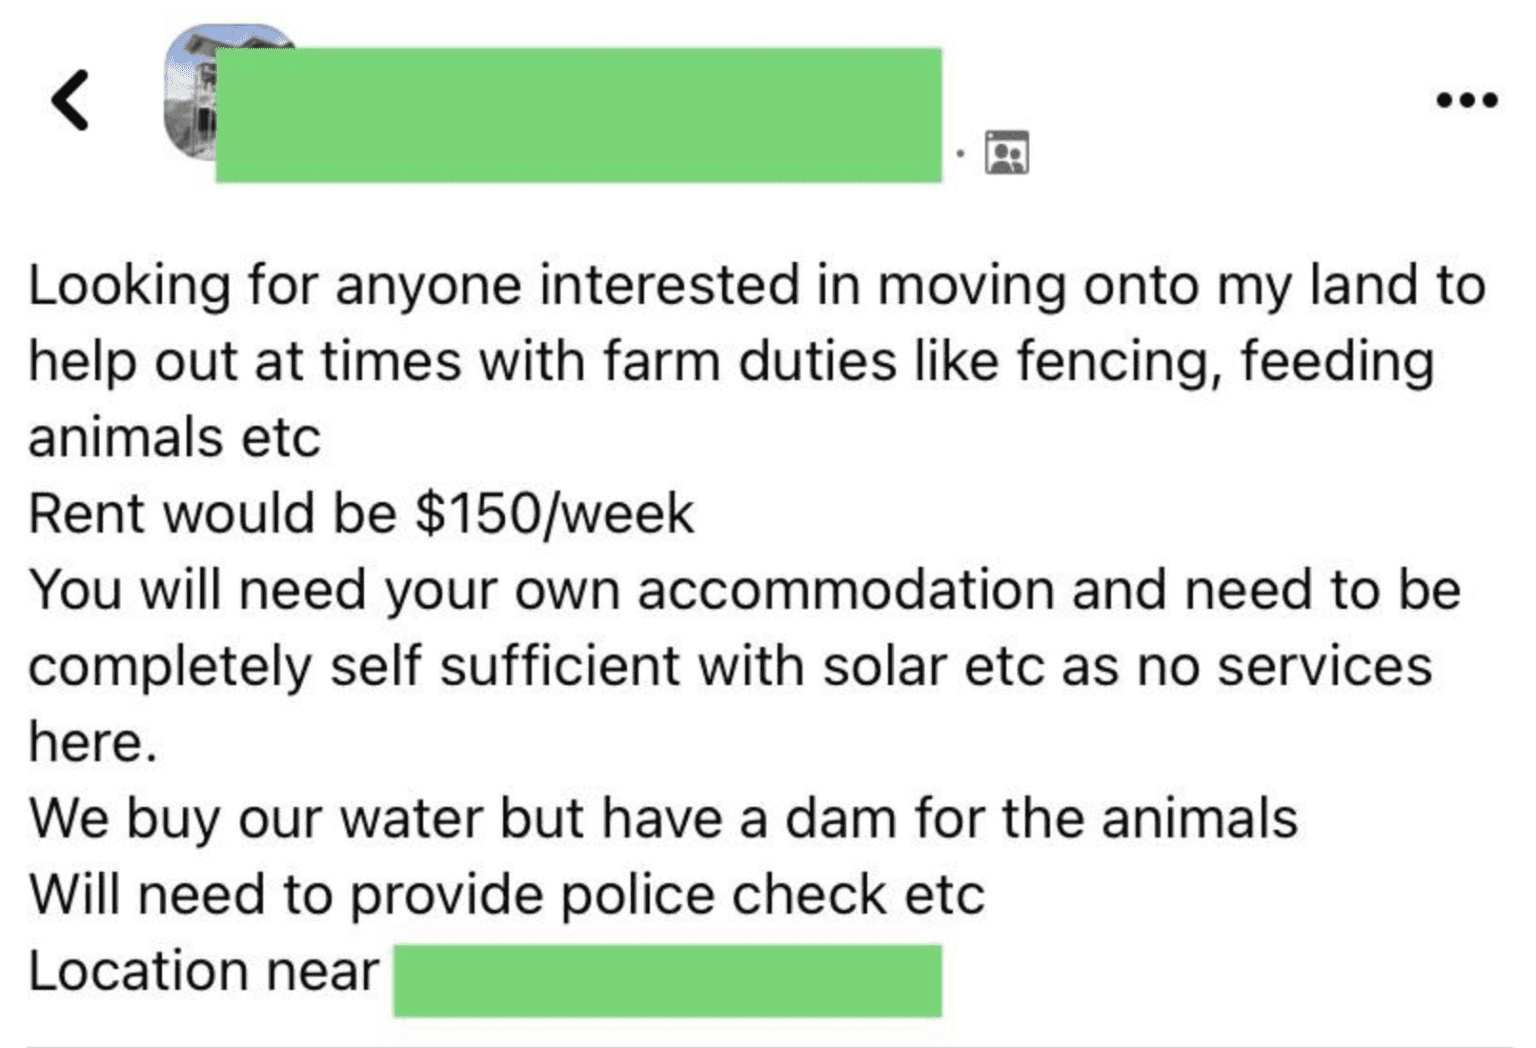Screen dimensions: 1536x1048
Task: Tap the 'Looking for anyone interested' paragraph
Action: click(x=757, y=361)
